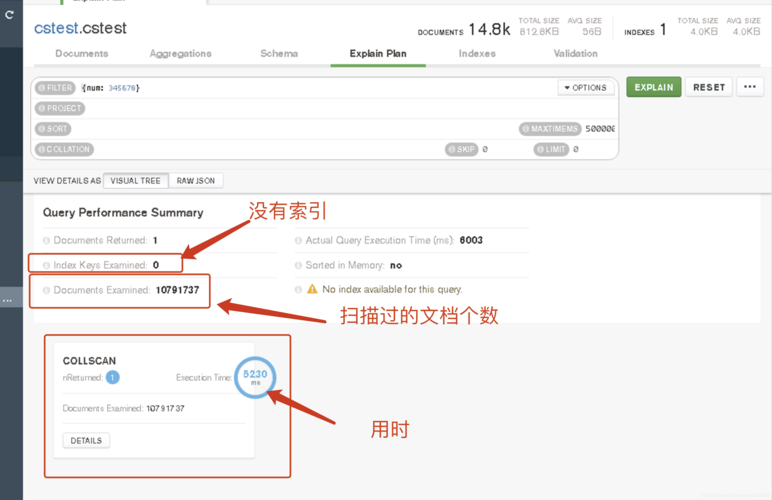
Task: Click the MAXTIMEMS label info icon
Action: pyautogui.click(x=526, y=129)
